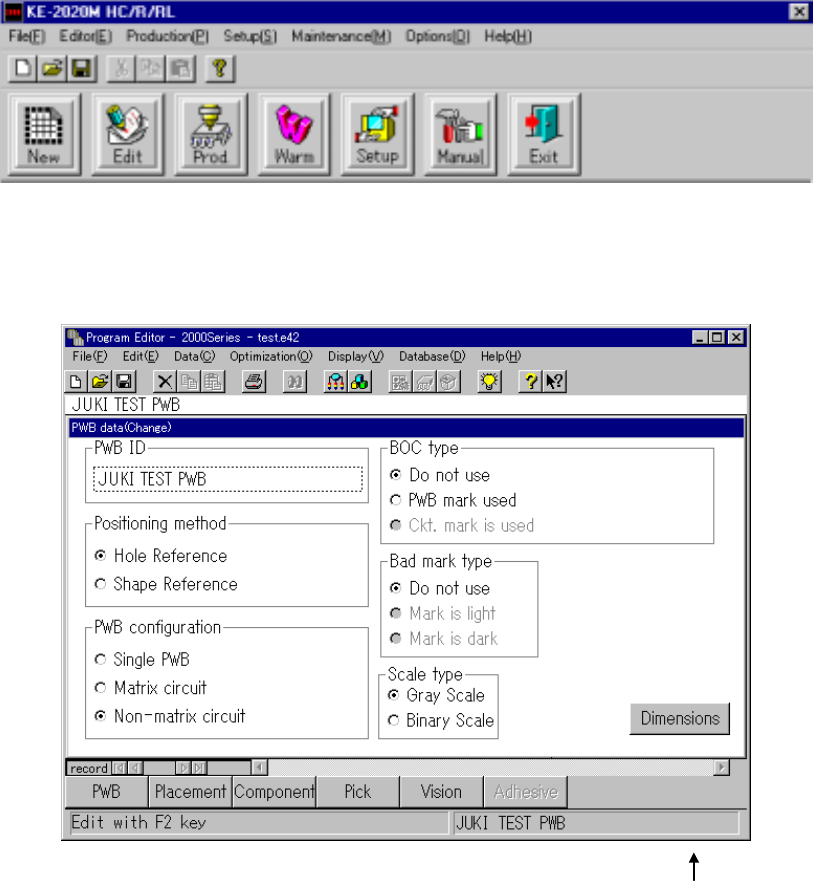The image size is (813, 882).
Task: Click the colored blocks icon
Action: click(x=360, y=381)
